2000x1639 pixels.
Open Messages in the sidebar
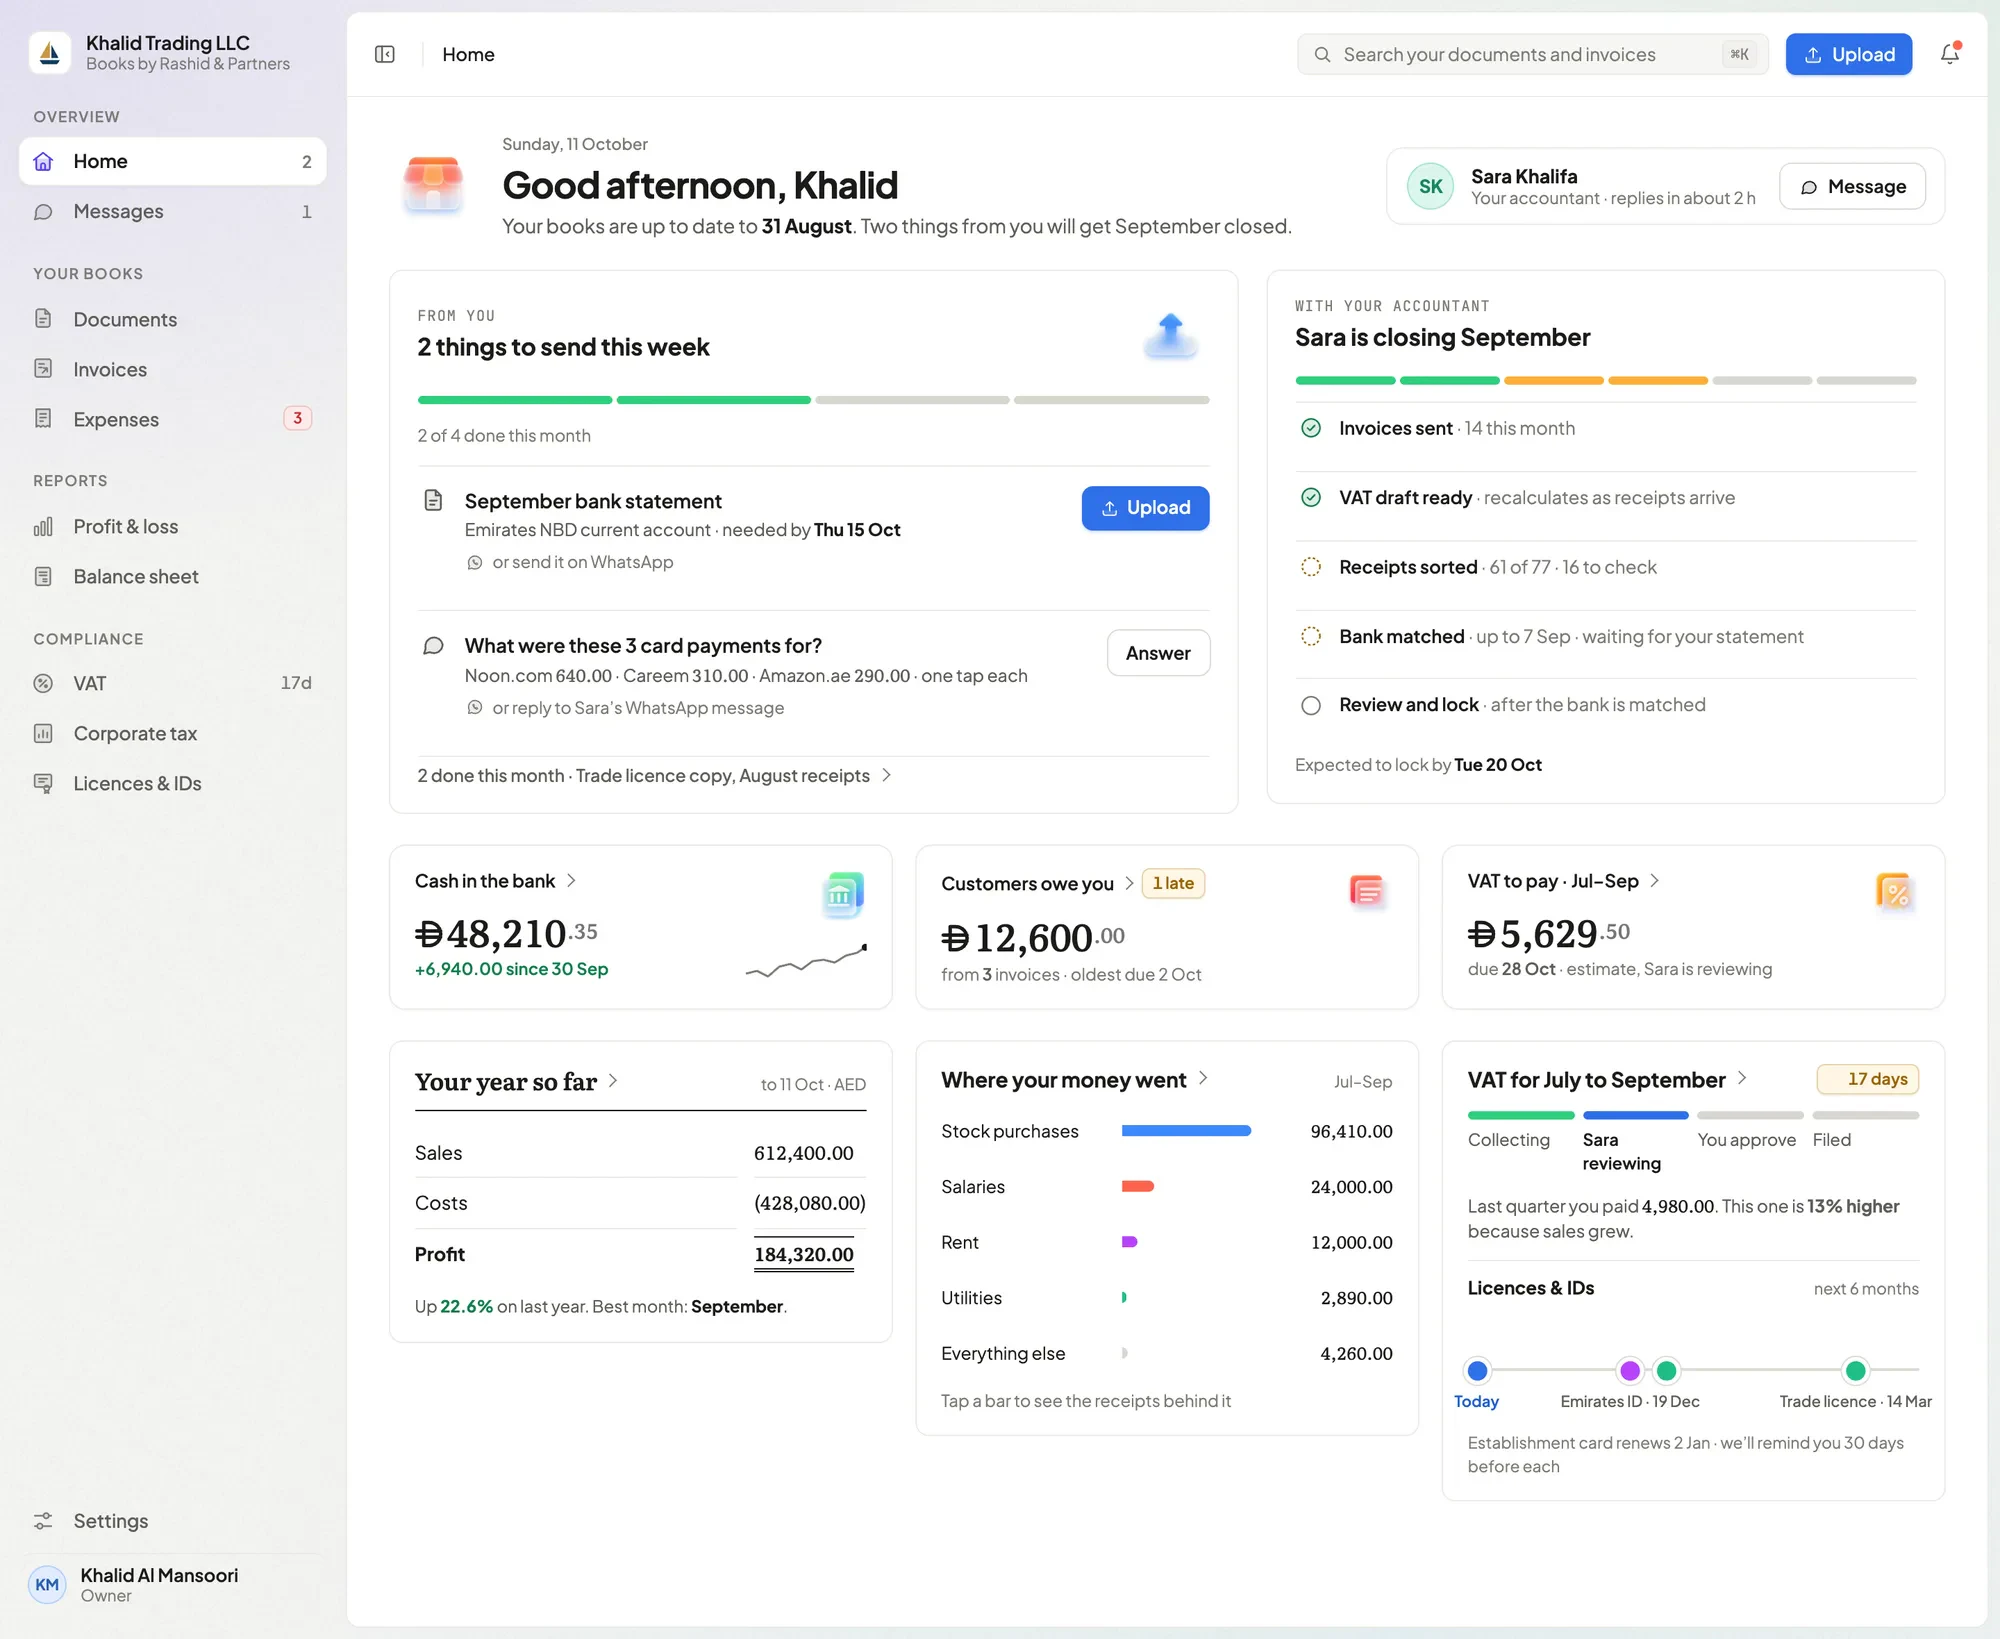coord(172,211)
